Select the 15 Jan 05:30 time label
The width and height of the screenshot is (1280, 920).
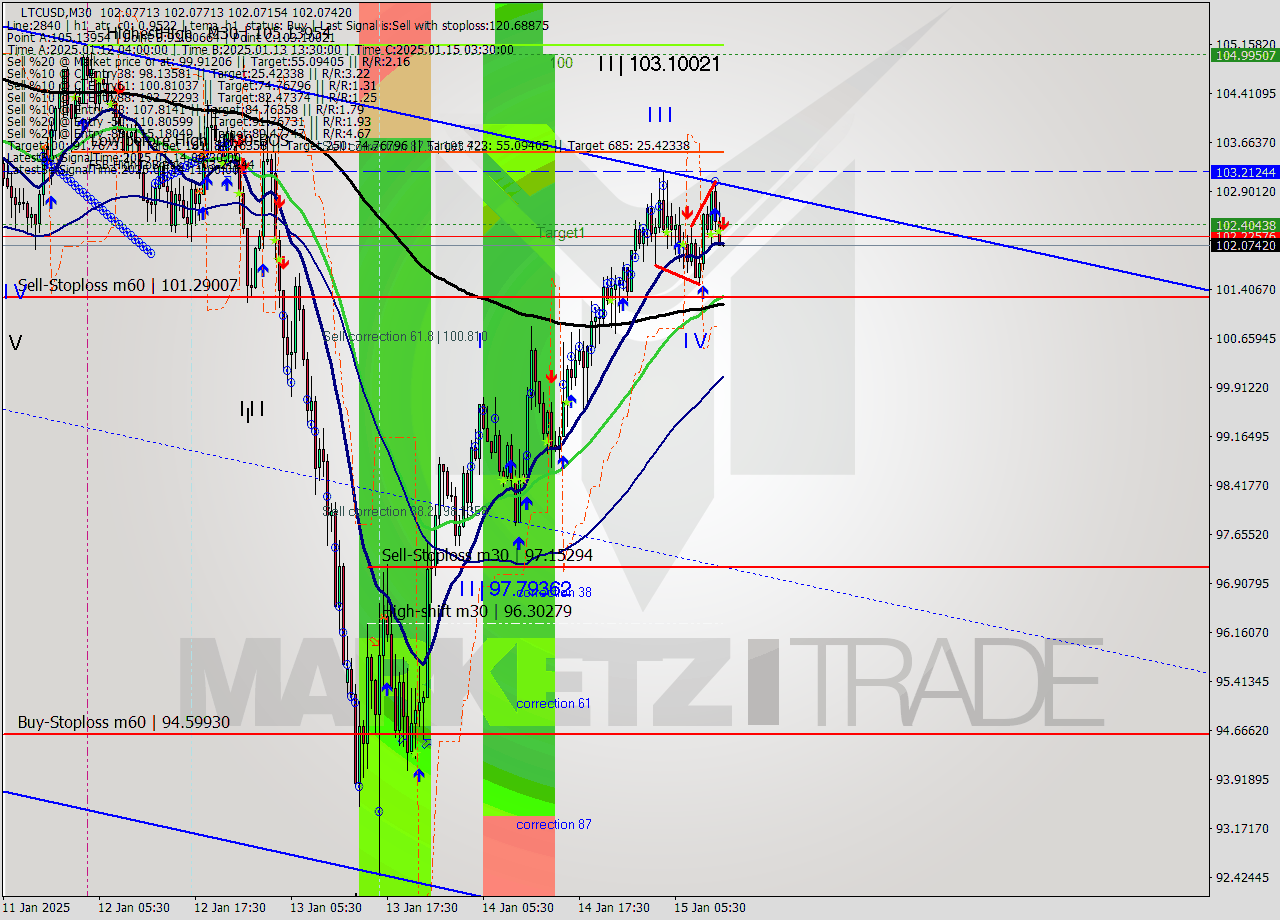point(710,908)
